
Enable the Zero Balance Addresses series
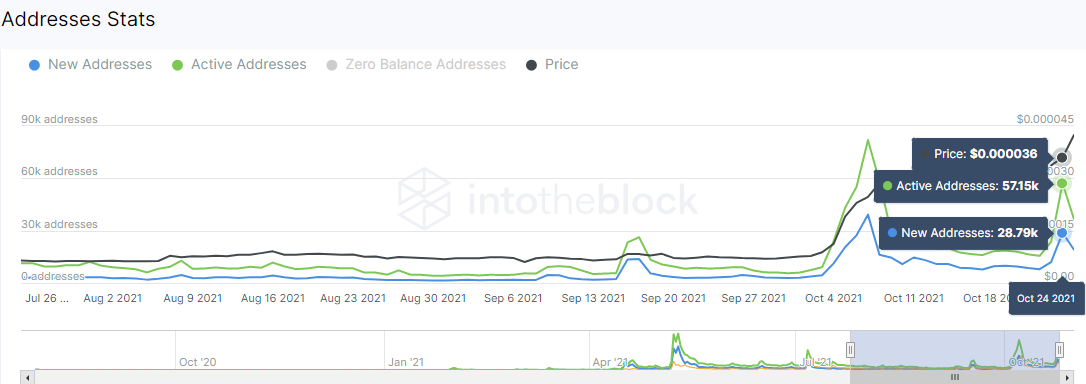[x=425, y=64]
